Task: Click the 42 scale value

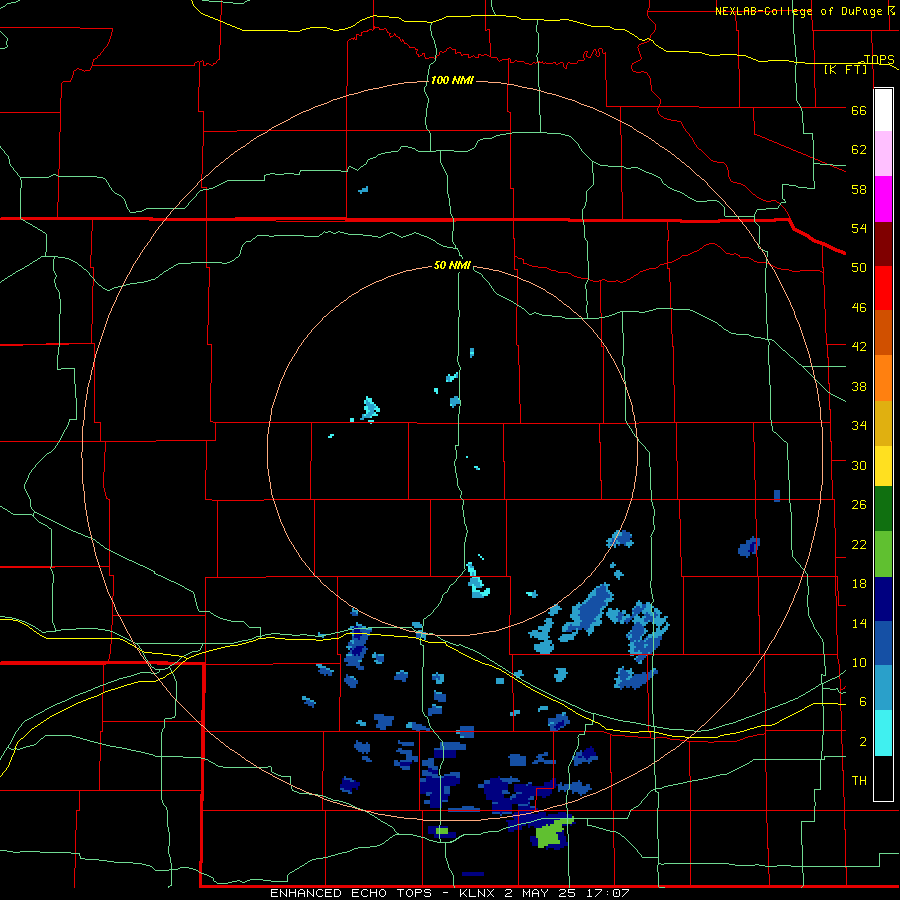Action: pos(859,346)
